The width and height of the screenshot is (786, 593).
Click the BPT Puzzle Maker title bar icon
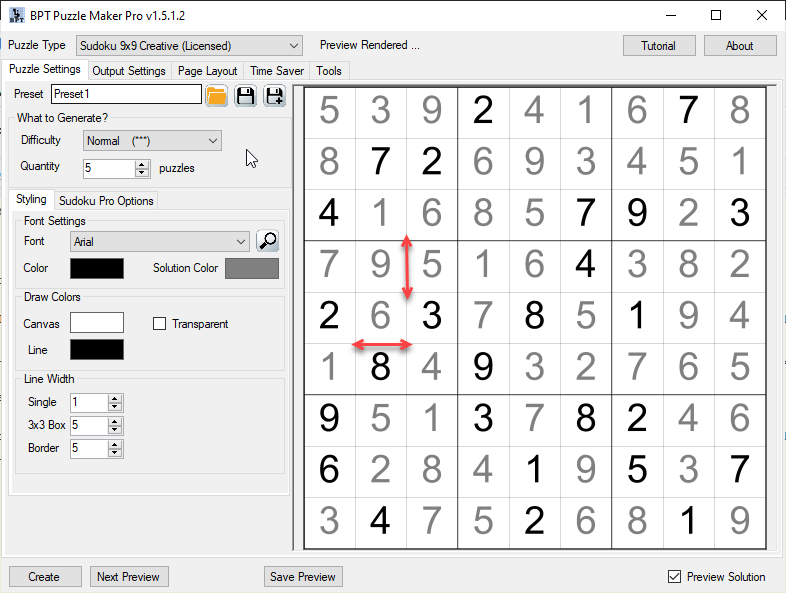pyautogui.click(x=17, y=16)
